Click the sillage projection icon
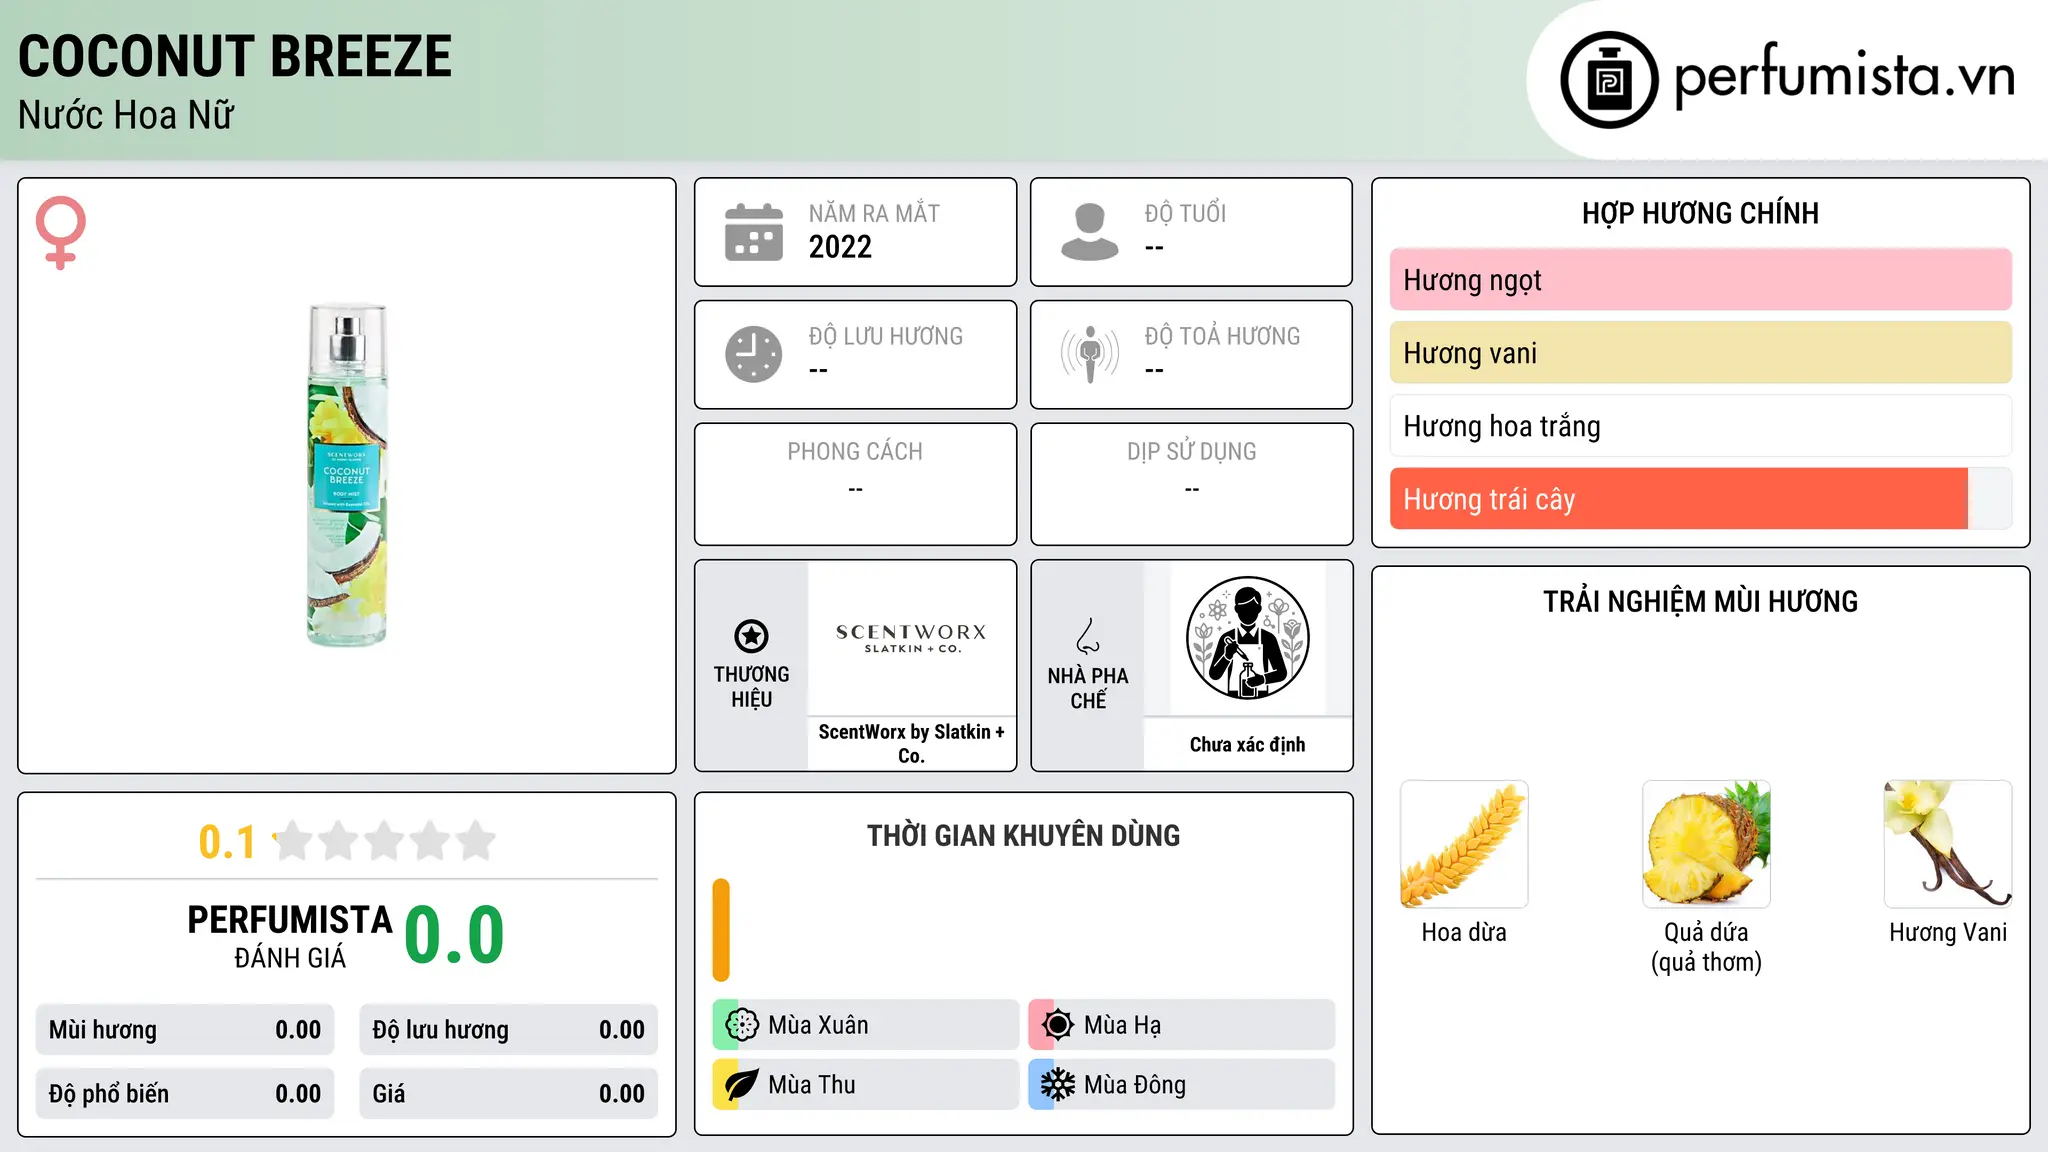This screenshot has width=2048, height=1152. [1090, 354]
